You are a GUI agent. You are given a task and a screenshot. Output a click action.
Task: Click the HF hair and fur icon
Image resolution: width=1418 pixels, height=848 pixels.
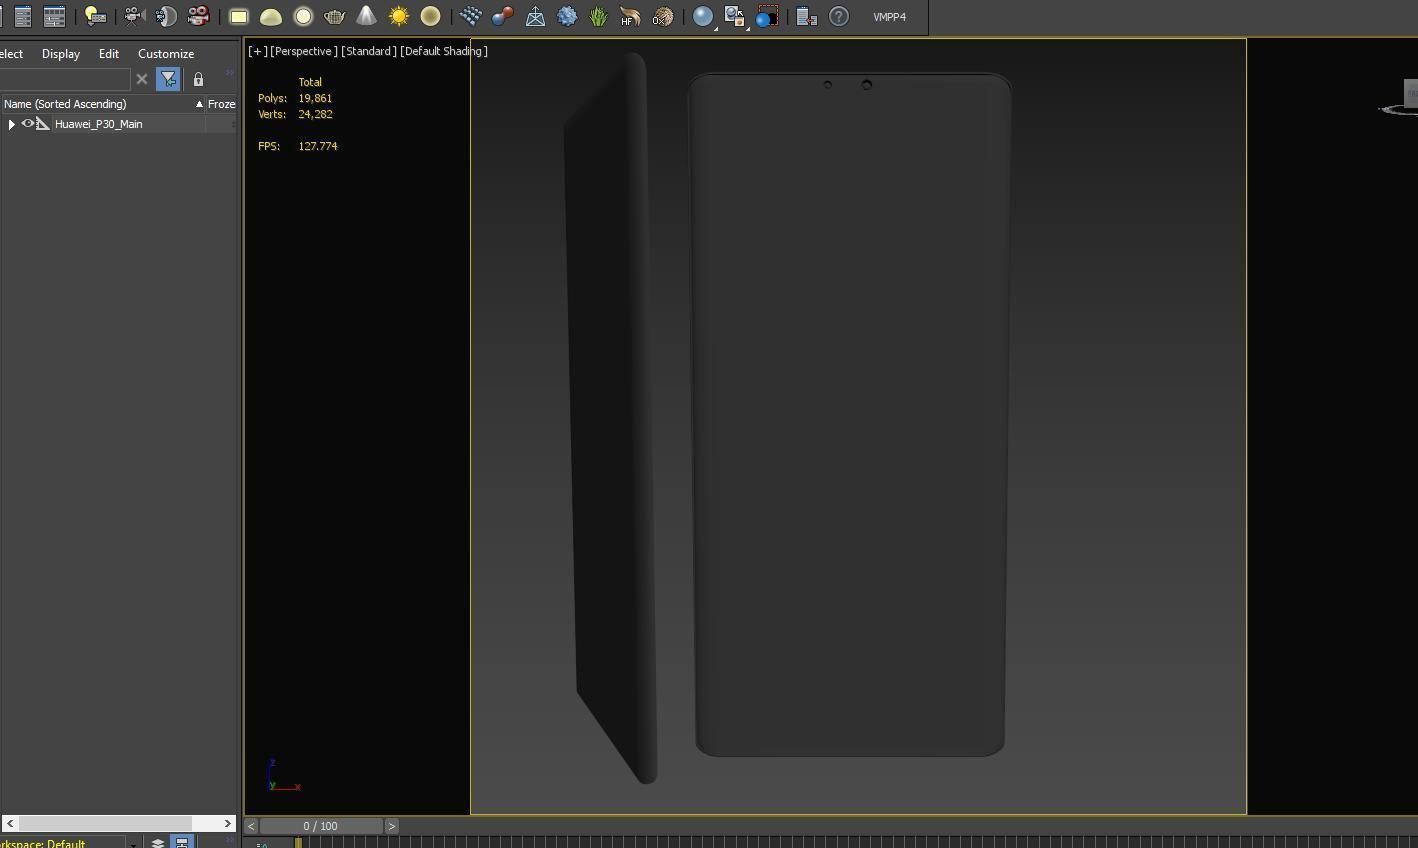click(631, 17)
